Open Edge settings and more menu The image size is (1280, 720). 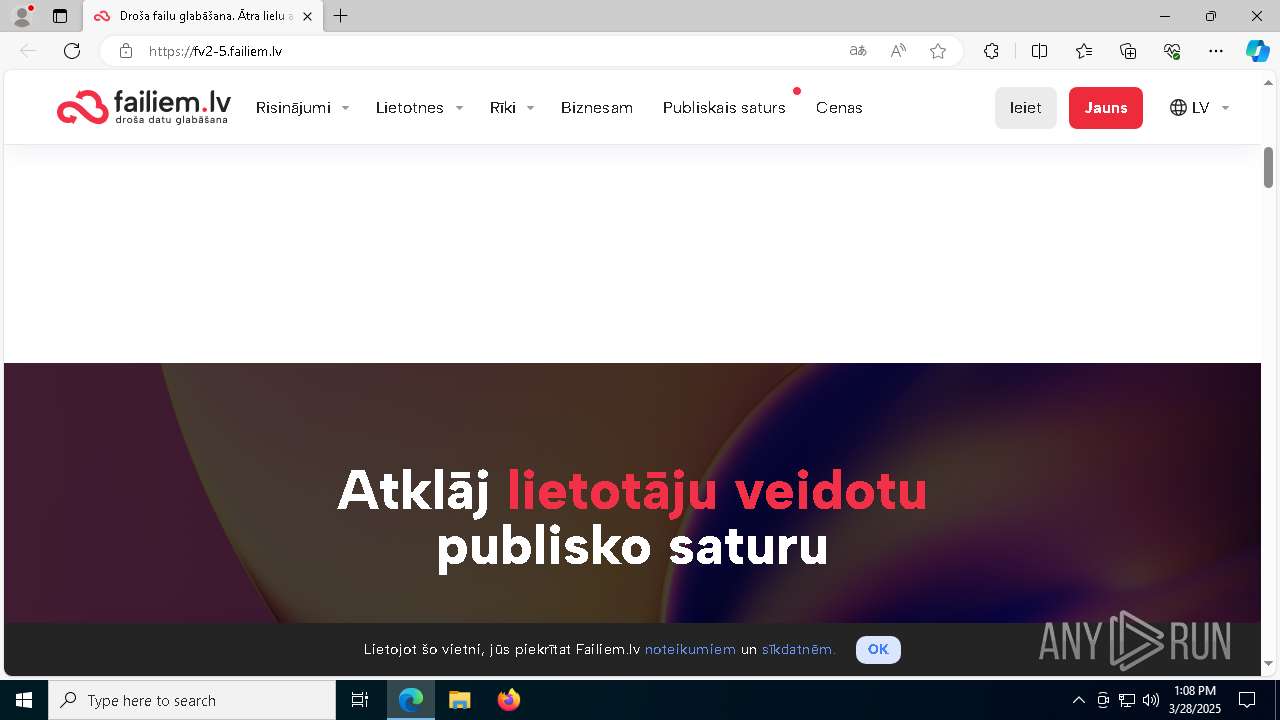tap(1216, 51)
